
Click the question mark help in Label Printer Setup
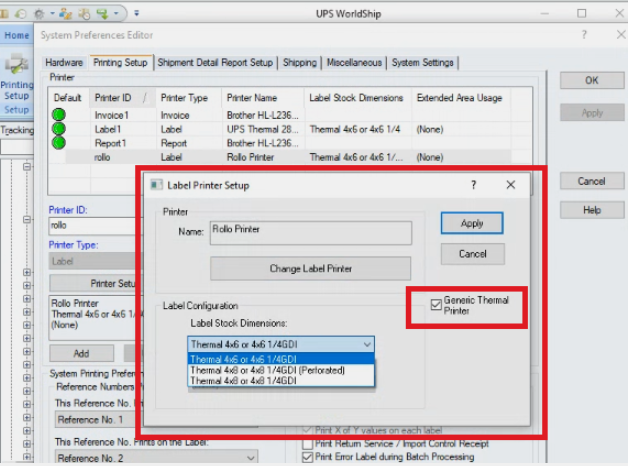473,185
